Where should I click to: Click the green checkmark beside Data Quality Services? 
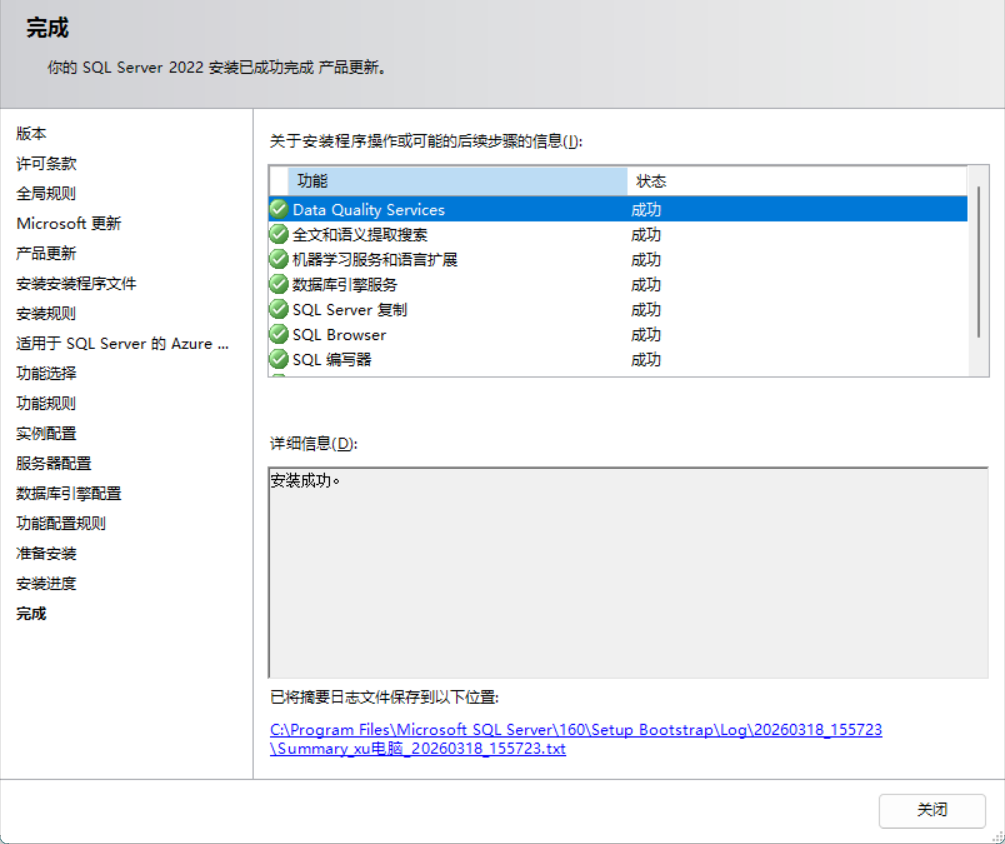point(279,209)
